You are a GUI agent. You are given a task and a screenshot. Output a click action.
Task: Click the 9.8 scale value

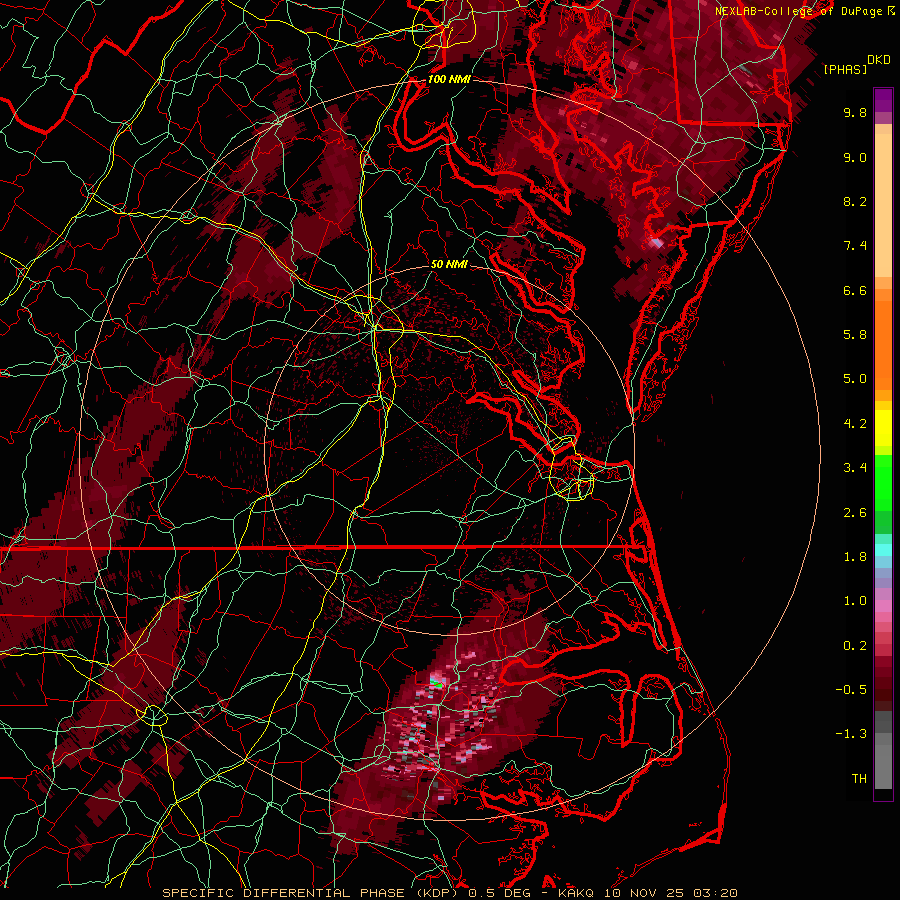(855, 112)
